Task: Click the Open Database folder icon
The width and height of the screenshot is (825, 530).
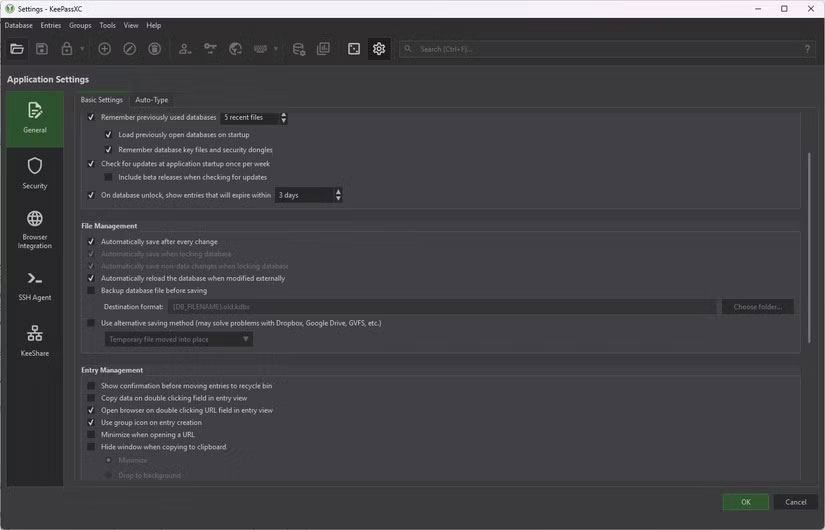Action: point(17,49)
